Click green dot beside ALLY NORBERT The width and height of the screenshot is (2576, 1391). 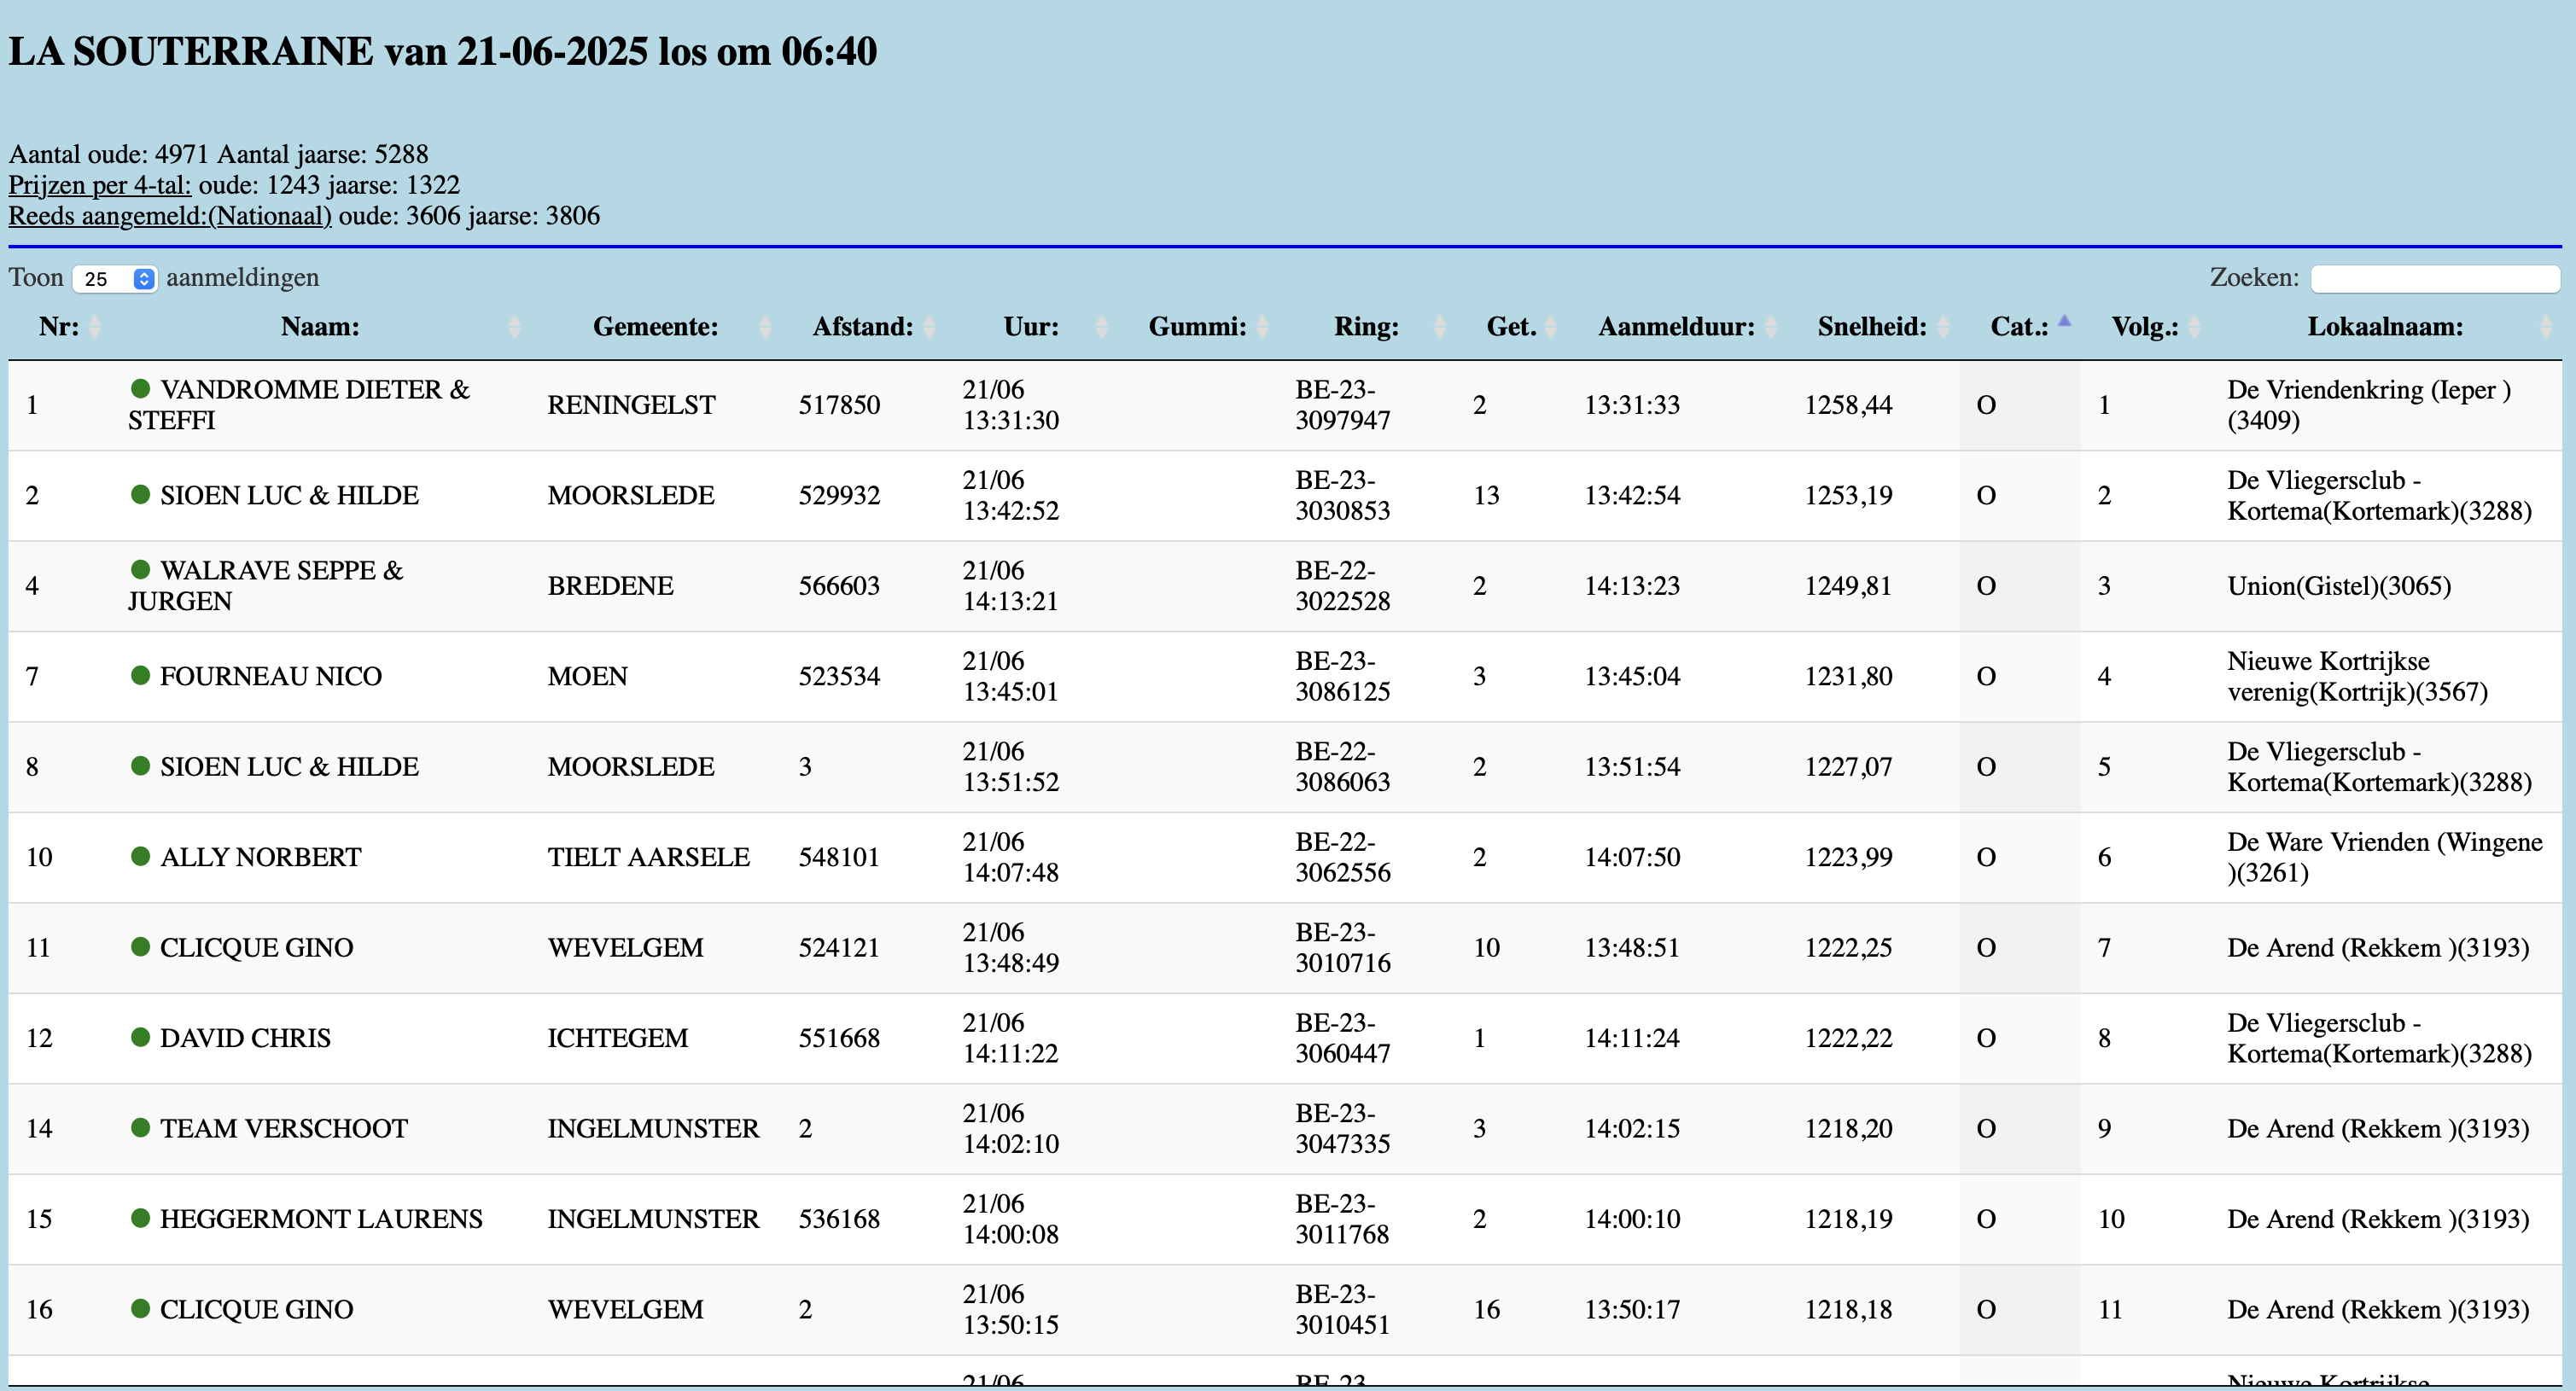click(x=140, y=856)
